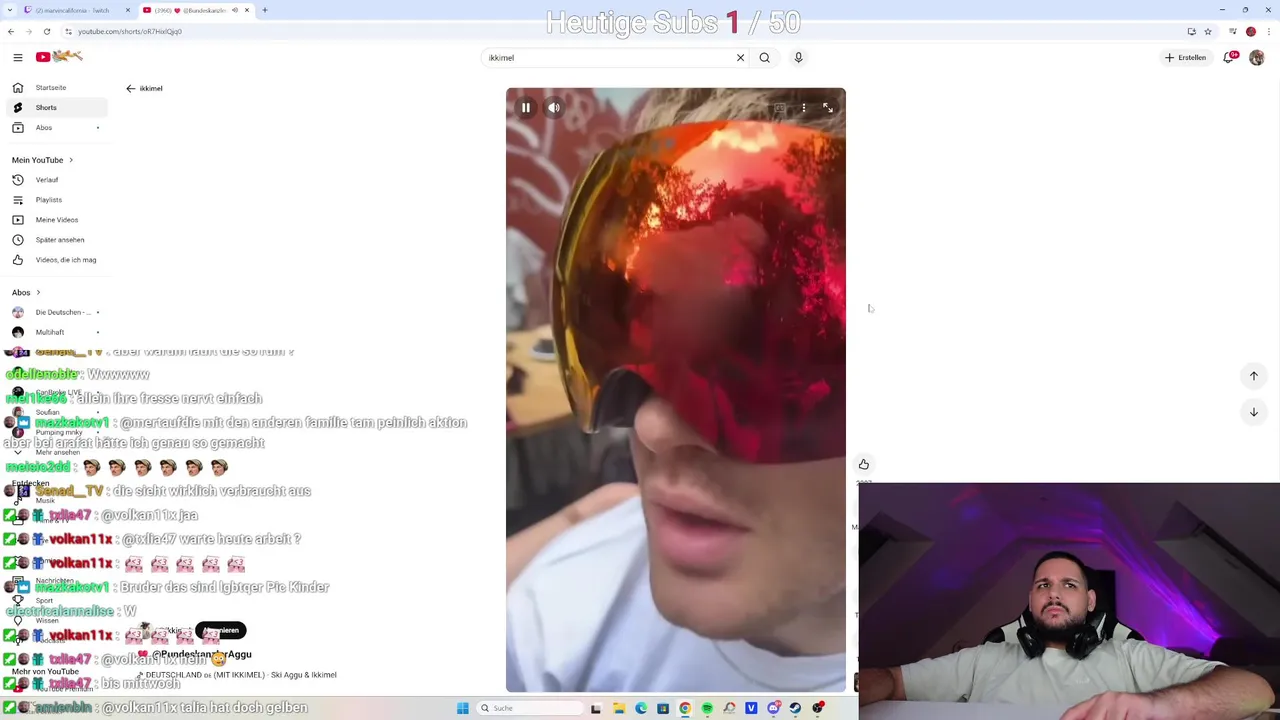Open a new browser tab
1280x720 pixels.
pos(265,10)
